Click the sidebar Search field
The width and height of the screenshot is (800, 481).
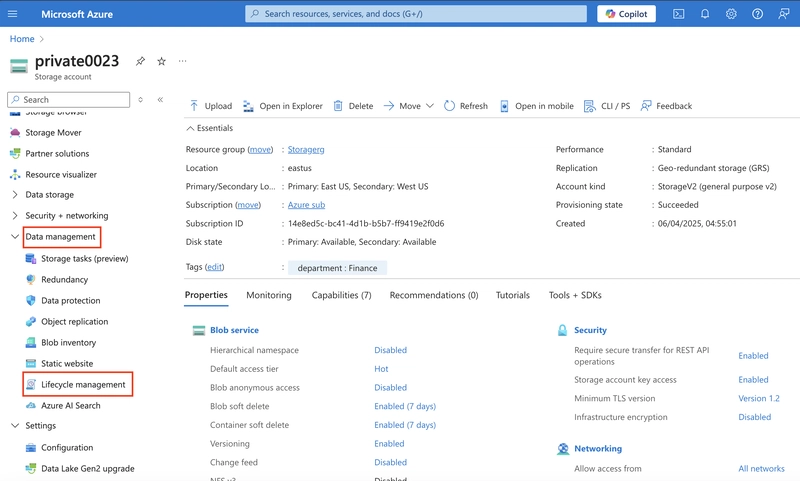[69, 99]
